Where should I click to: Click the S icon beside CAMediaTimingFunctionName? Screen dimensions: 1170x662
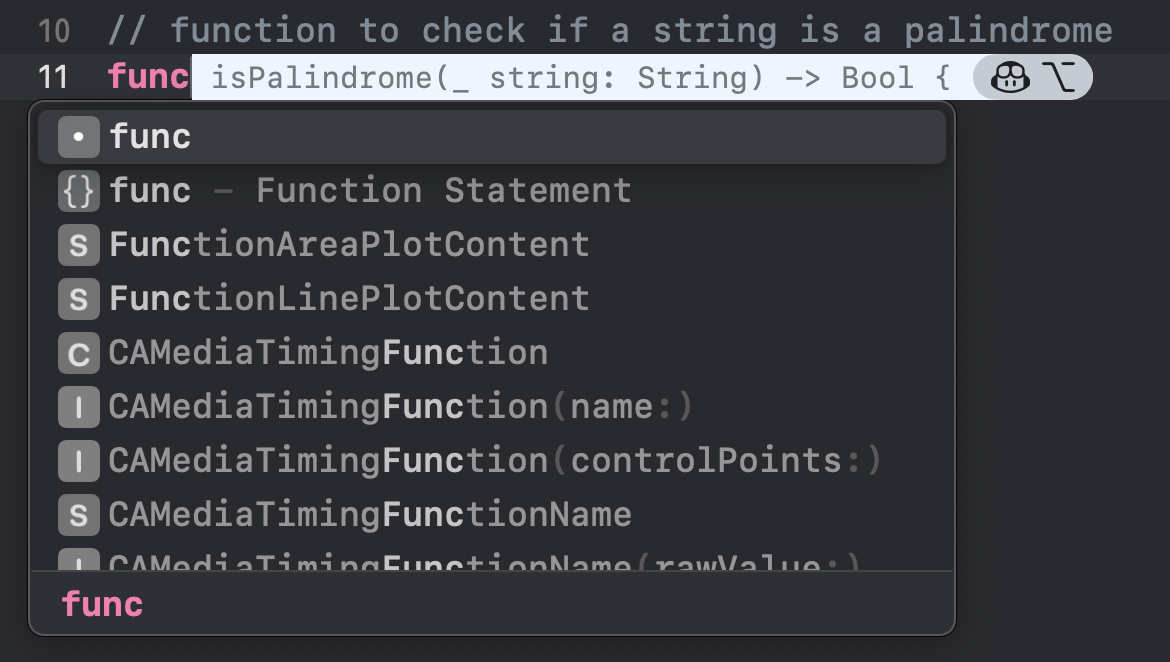79,514
